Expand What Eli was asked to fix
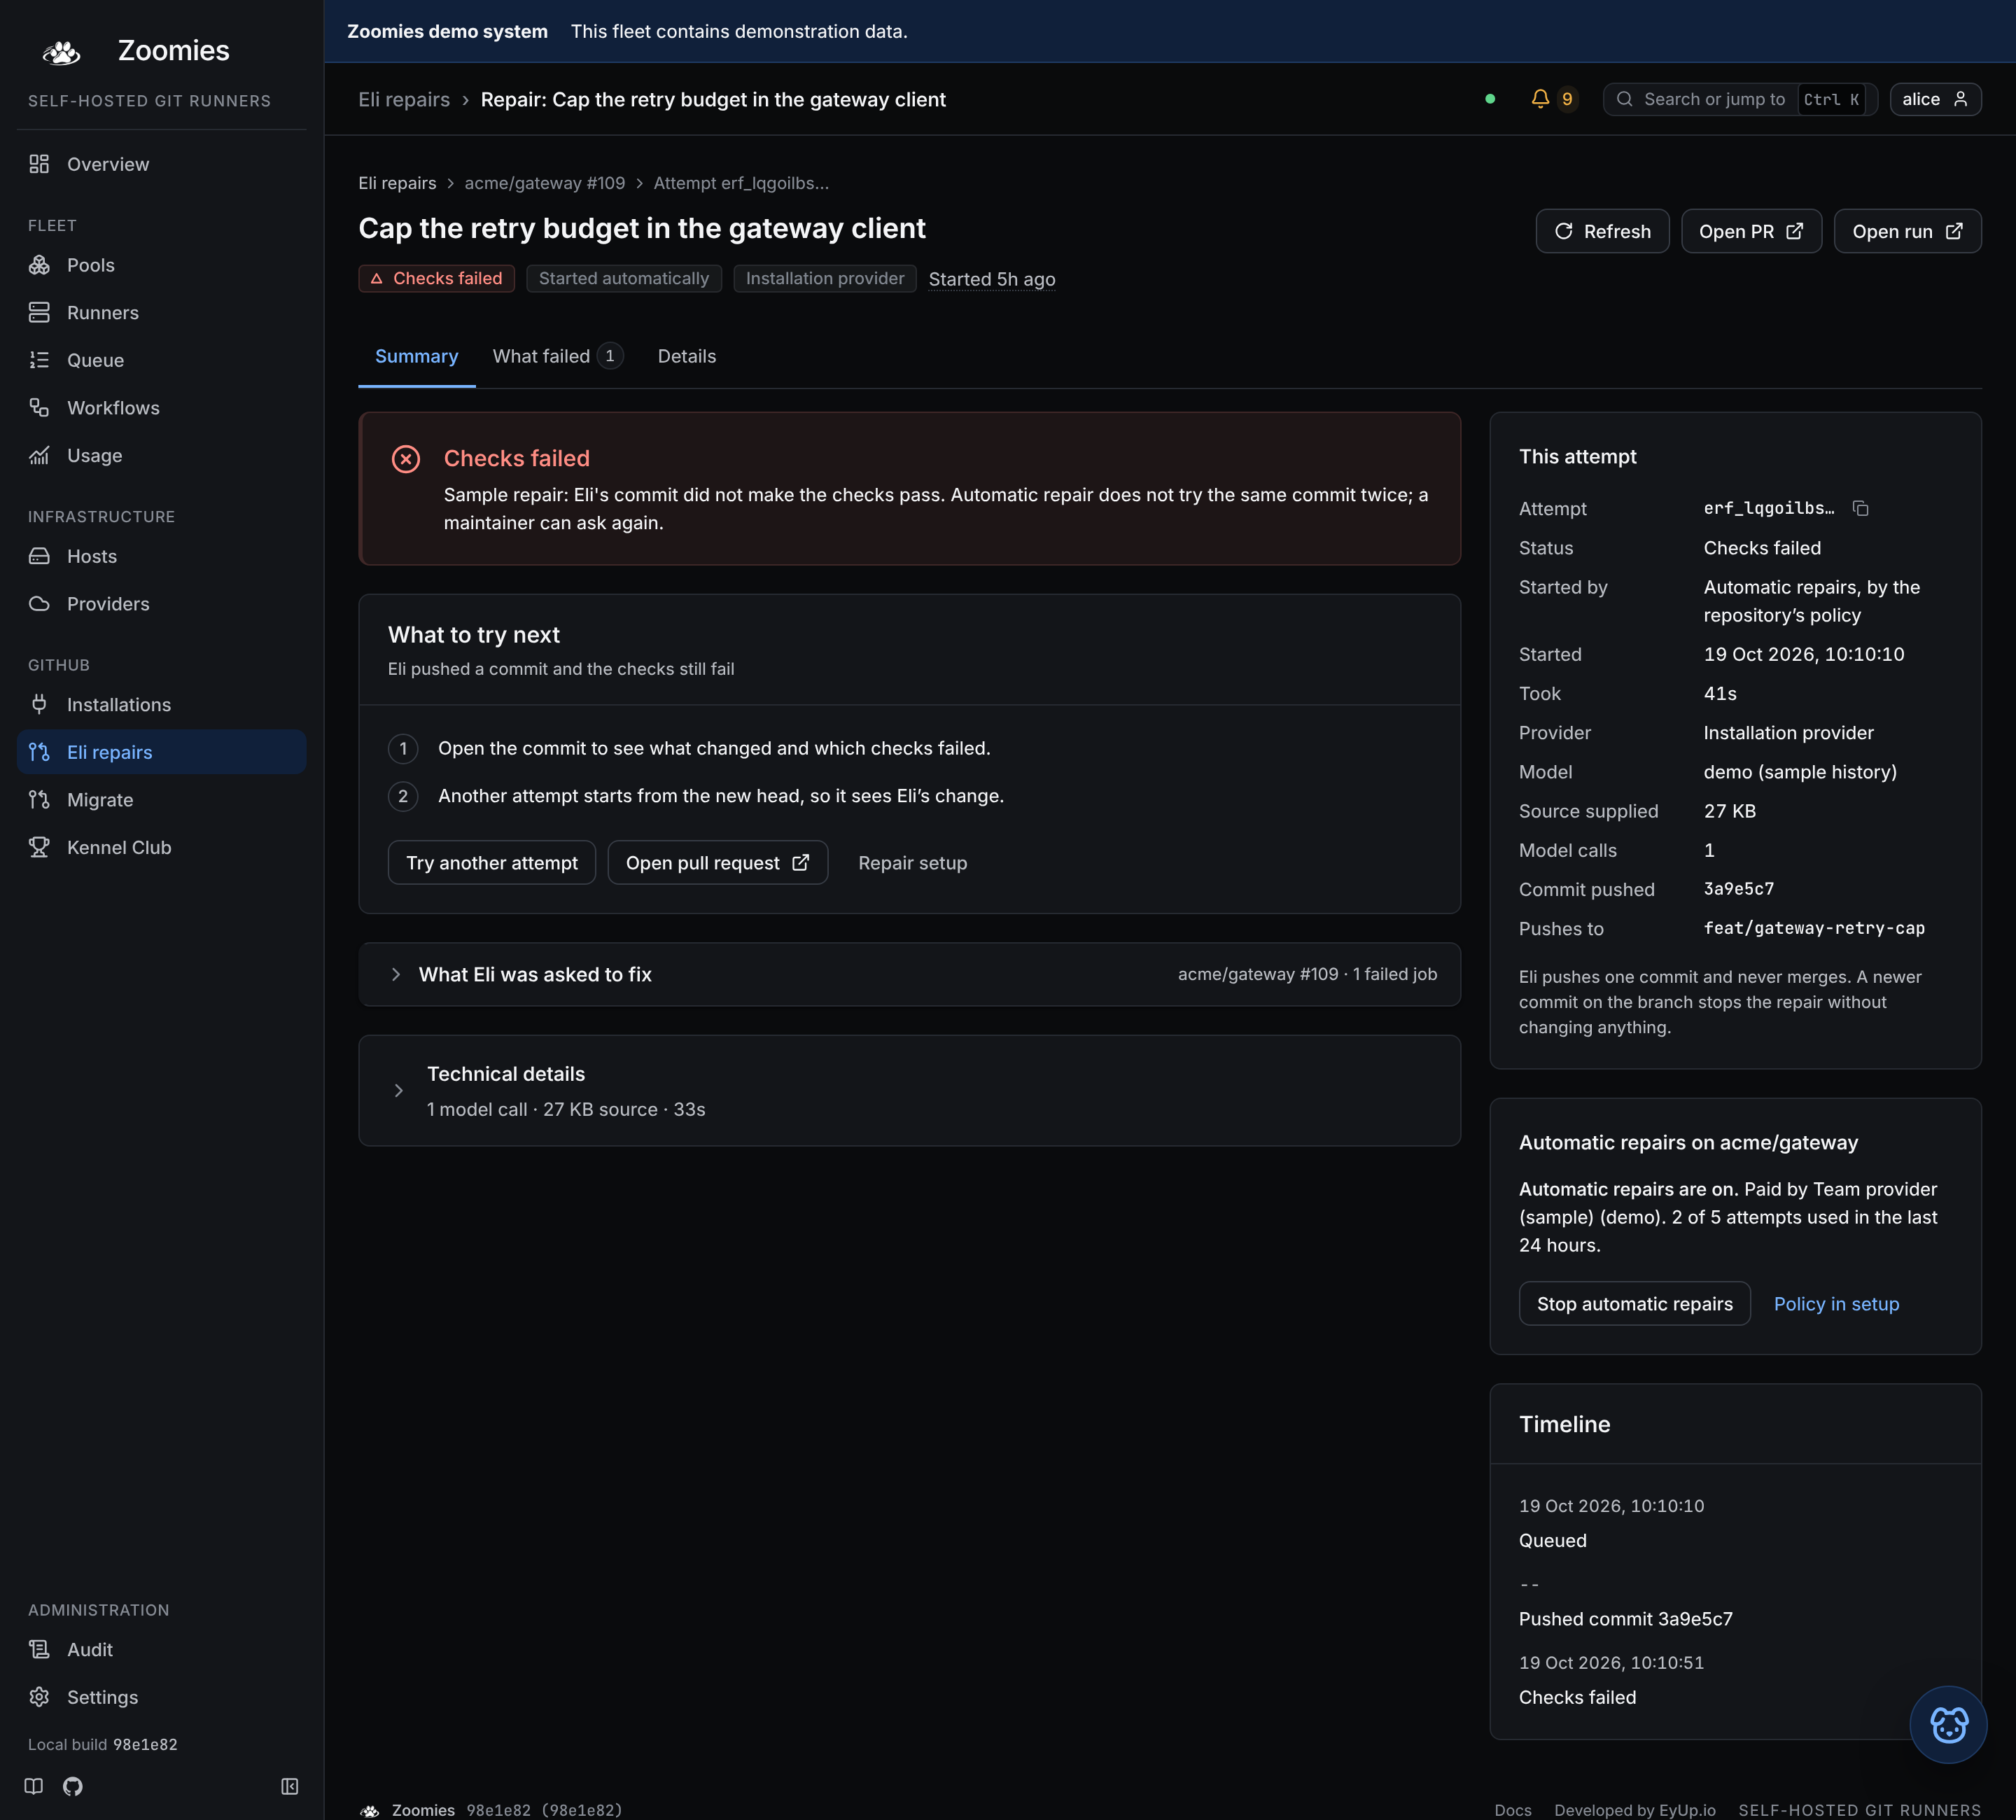The height and width of the screenshot is (1820, 2016). [909, 974]
